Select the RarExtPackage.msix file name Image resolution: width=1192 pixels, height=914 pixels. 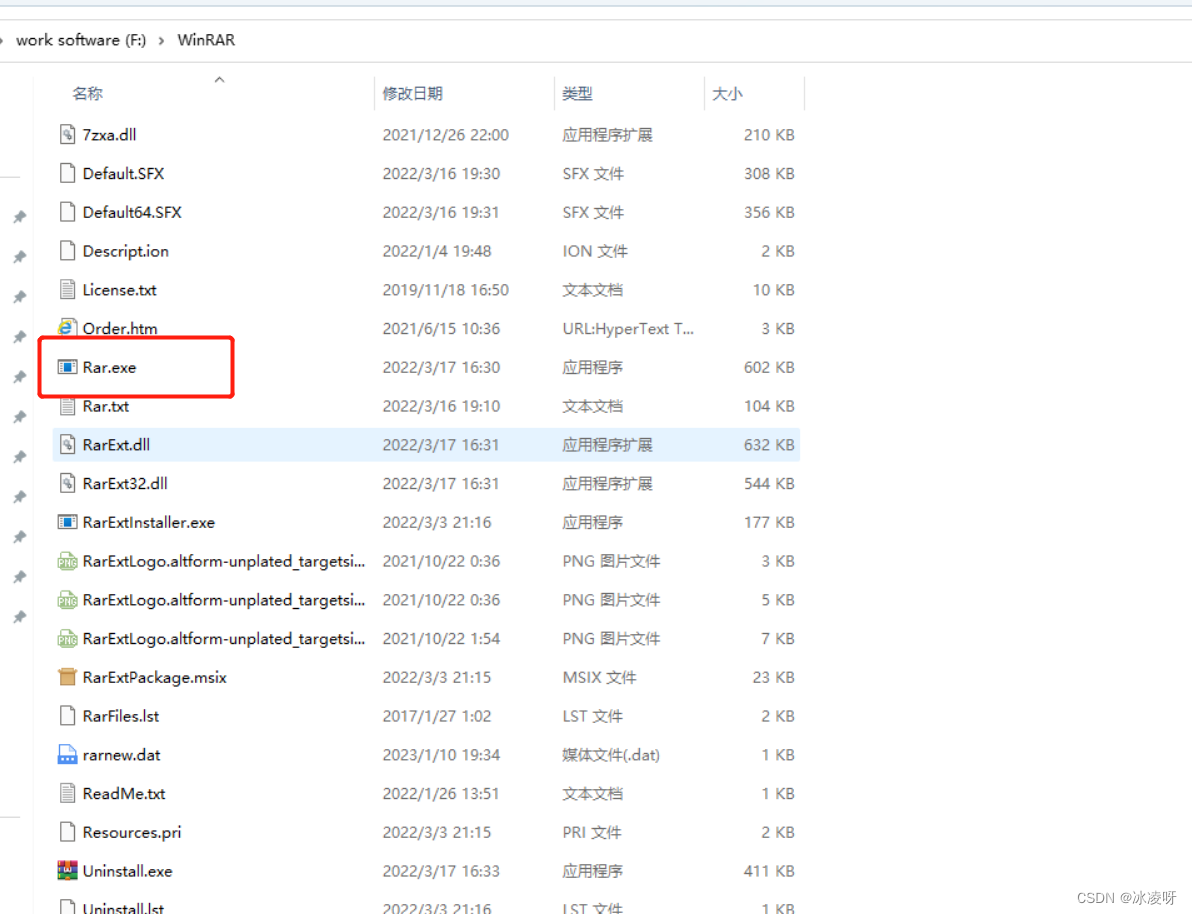click(154, 678)
